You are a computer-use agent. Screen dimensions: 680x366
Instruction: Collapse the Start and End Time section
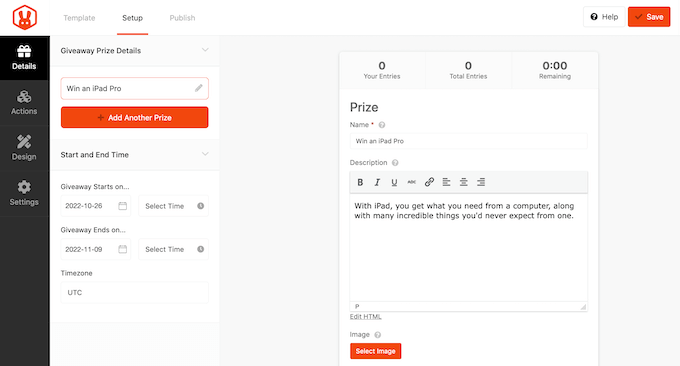point(205,154)
